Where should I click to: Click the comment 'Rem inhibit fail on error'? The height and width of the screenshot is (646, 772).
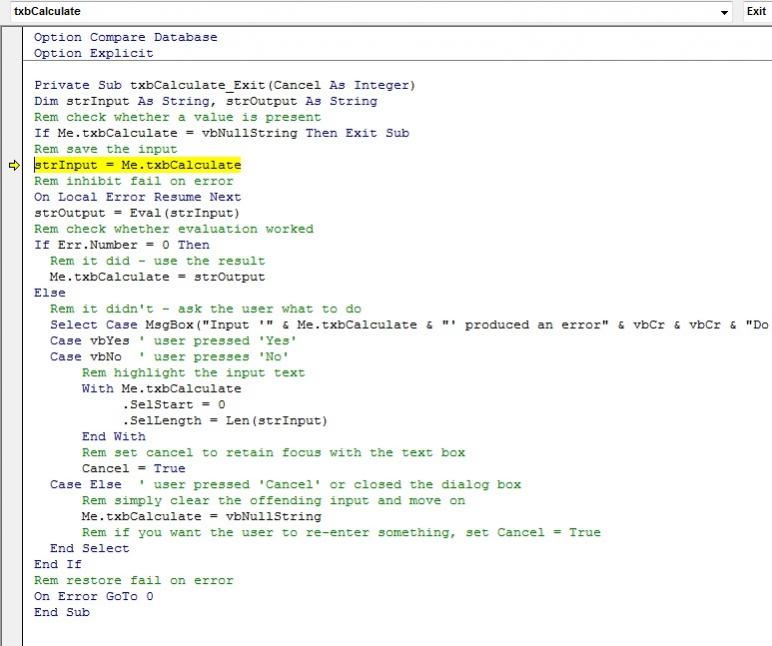click(133, 181)
